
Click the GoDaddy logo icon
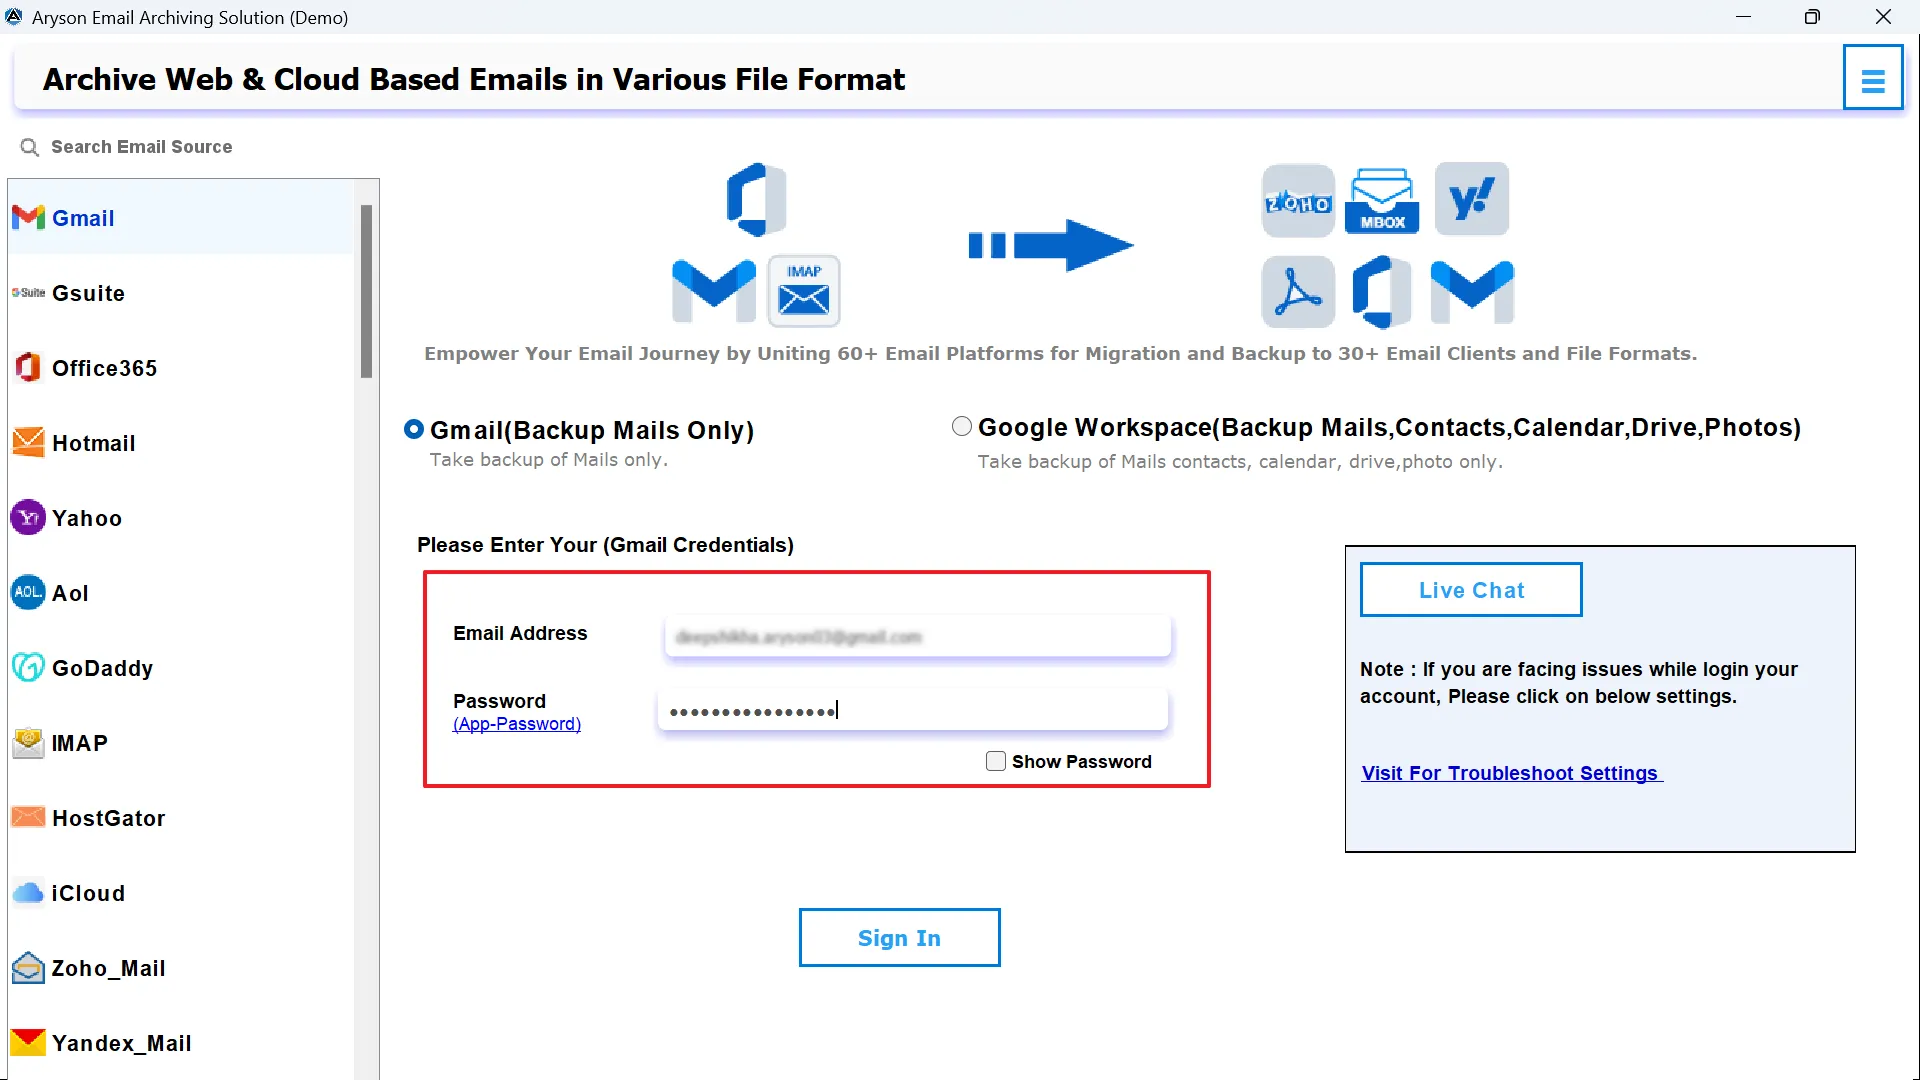pyautogui.click(x=28, y=667)
